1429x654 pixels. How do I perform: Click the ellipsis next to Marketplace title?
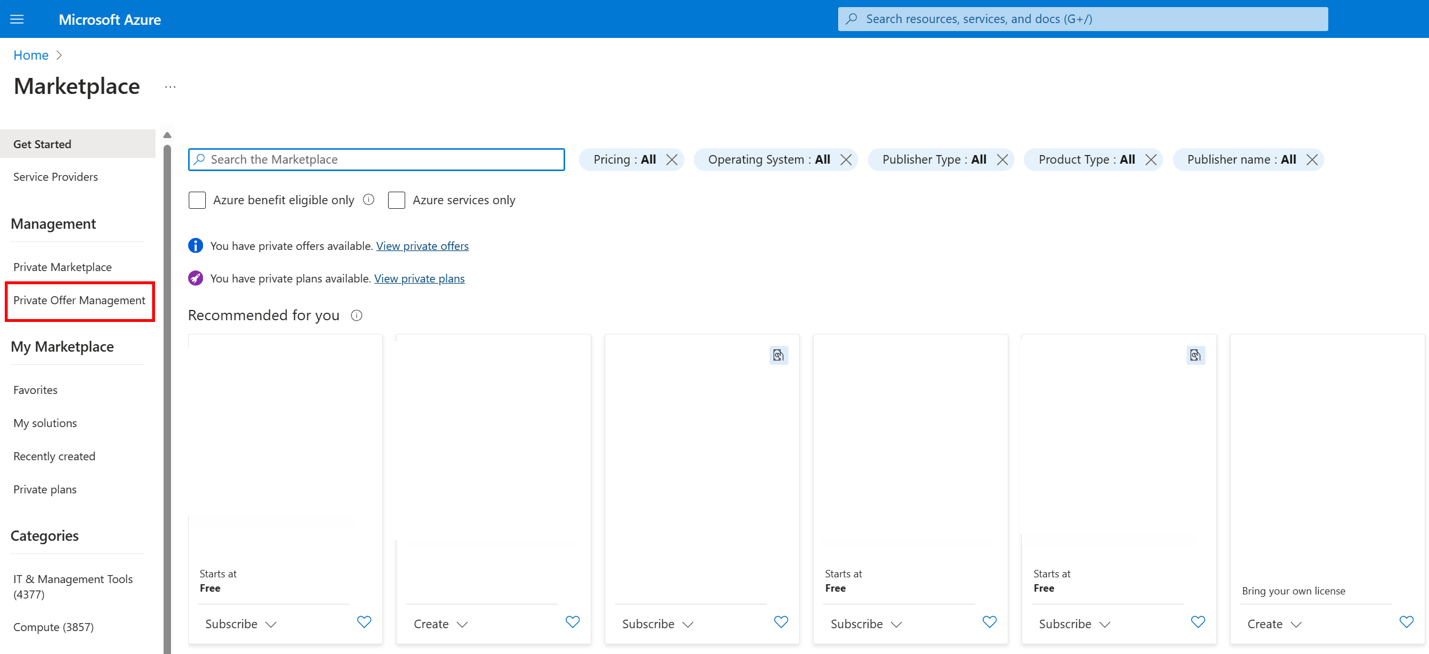[170, 87]
